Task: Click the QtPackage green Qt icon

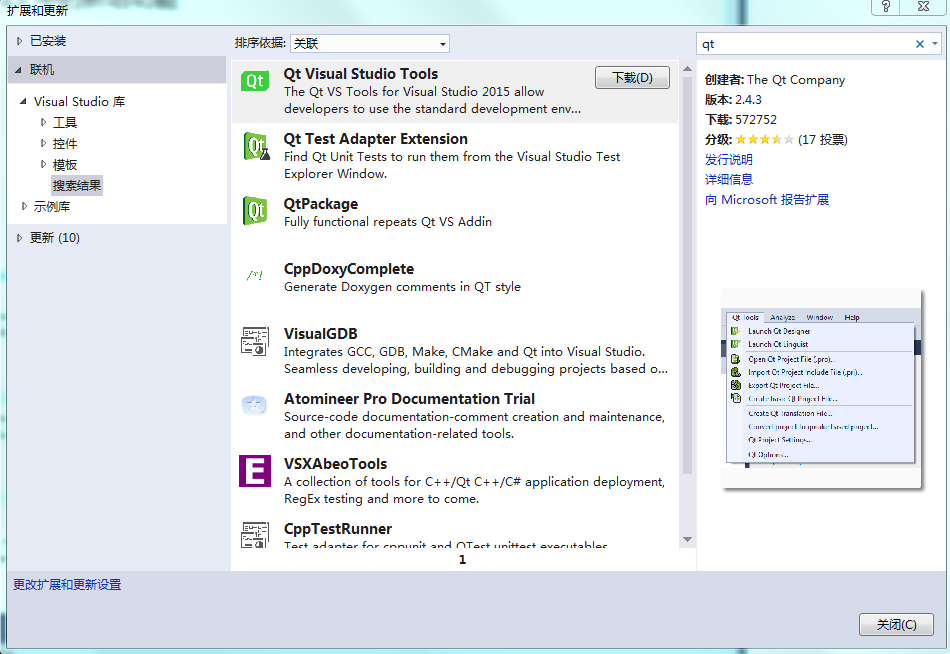Action: (x=255, y=211)
